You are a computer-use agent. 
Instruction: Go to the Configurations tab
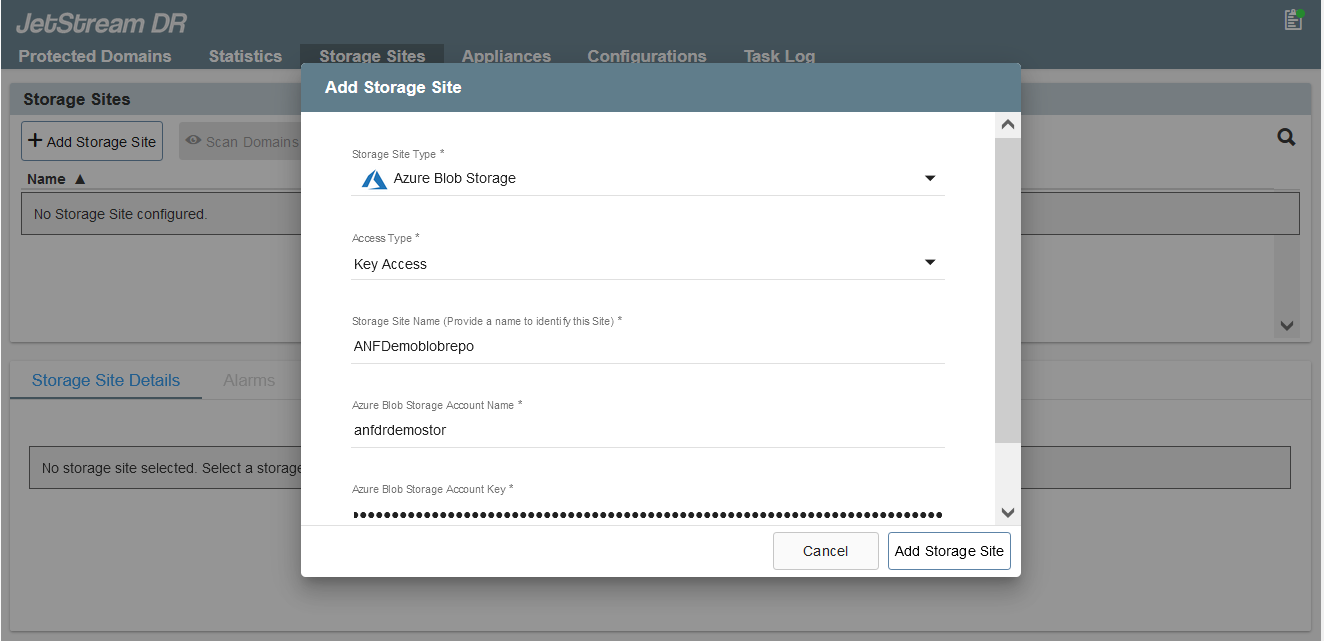647,56
